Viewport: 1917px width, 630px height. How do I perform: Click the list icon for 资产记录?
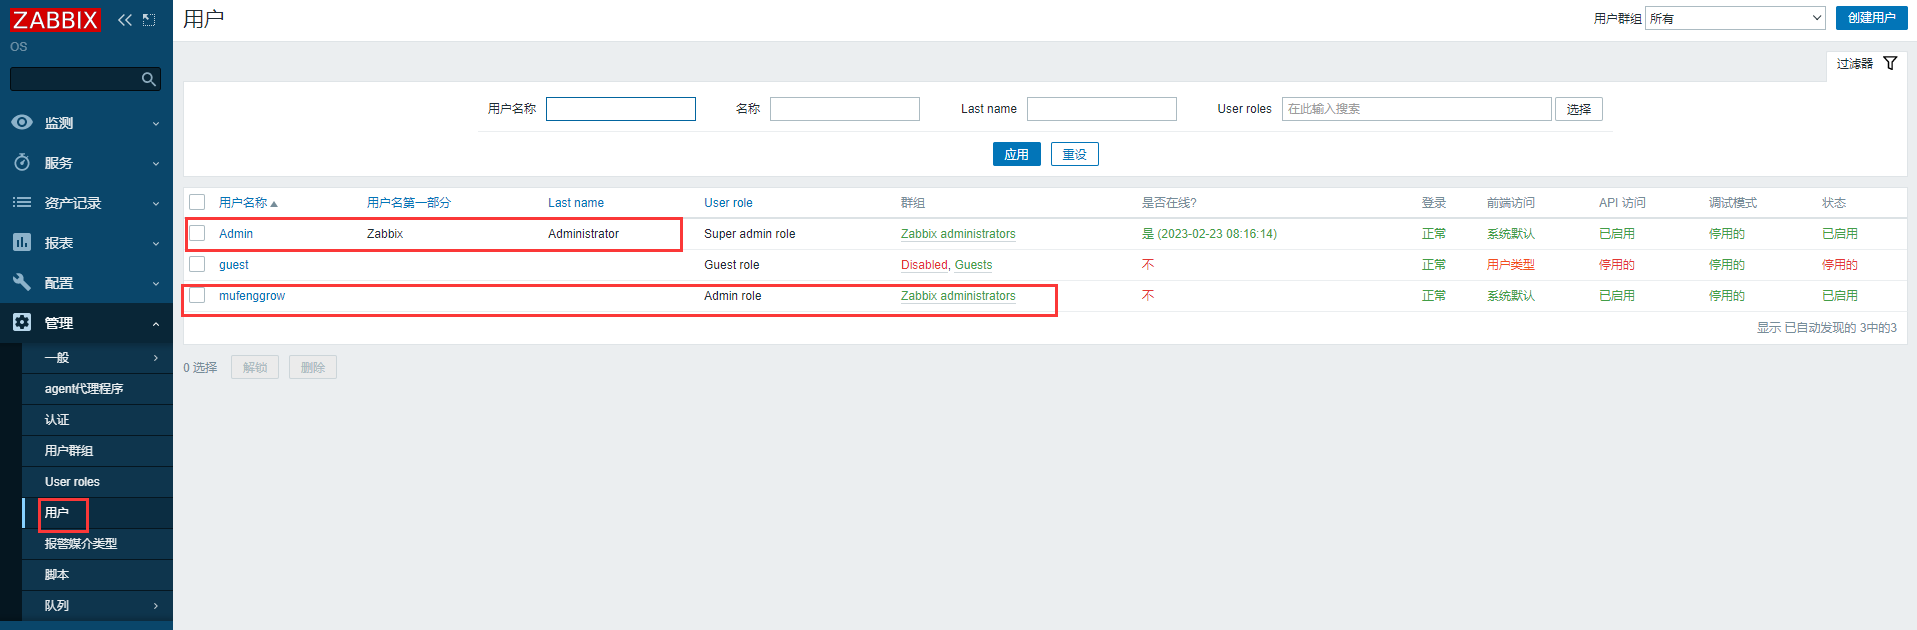[22, 202]
